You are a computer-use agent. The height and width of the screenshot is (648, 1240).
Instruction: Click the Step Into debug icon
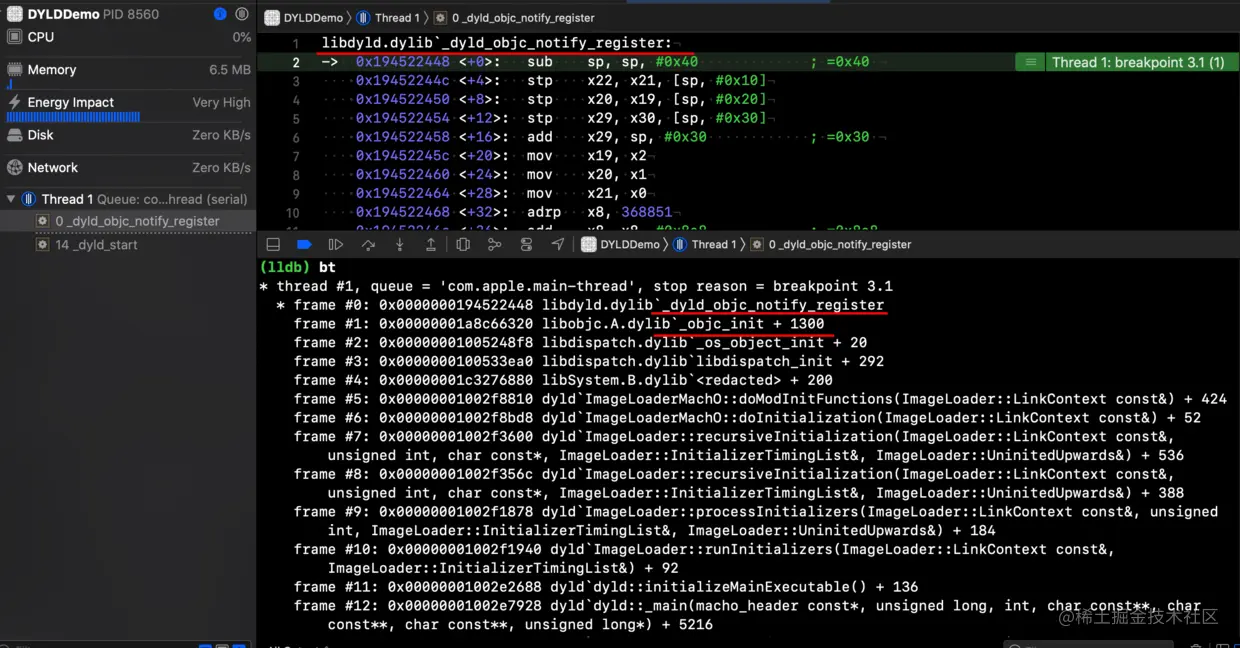tap(399, 244)
